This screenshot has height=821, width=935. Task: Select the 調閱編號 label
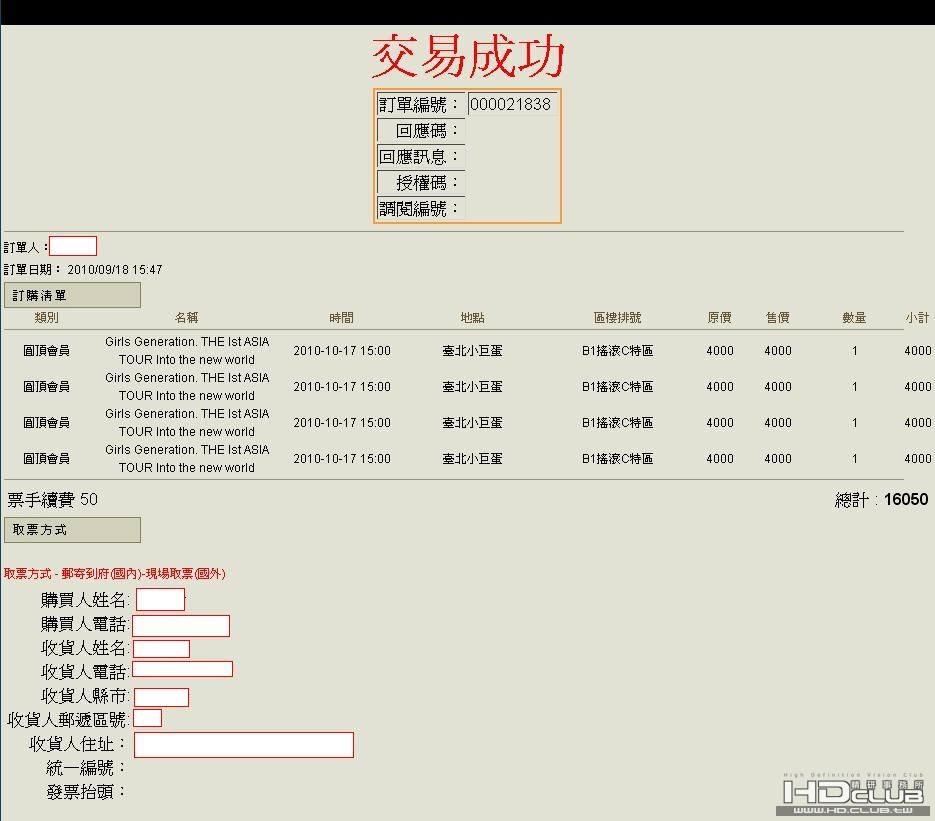click(x=420, y=209)
